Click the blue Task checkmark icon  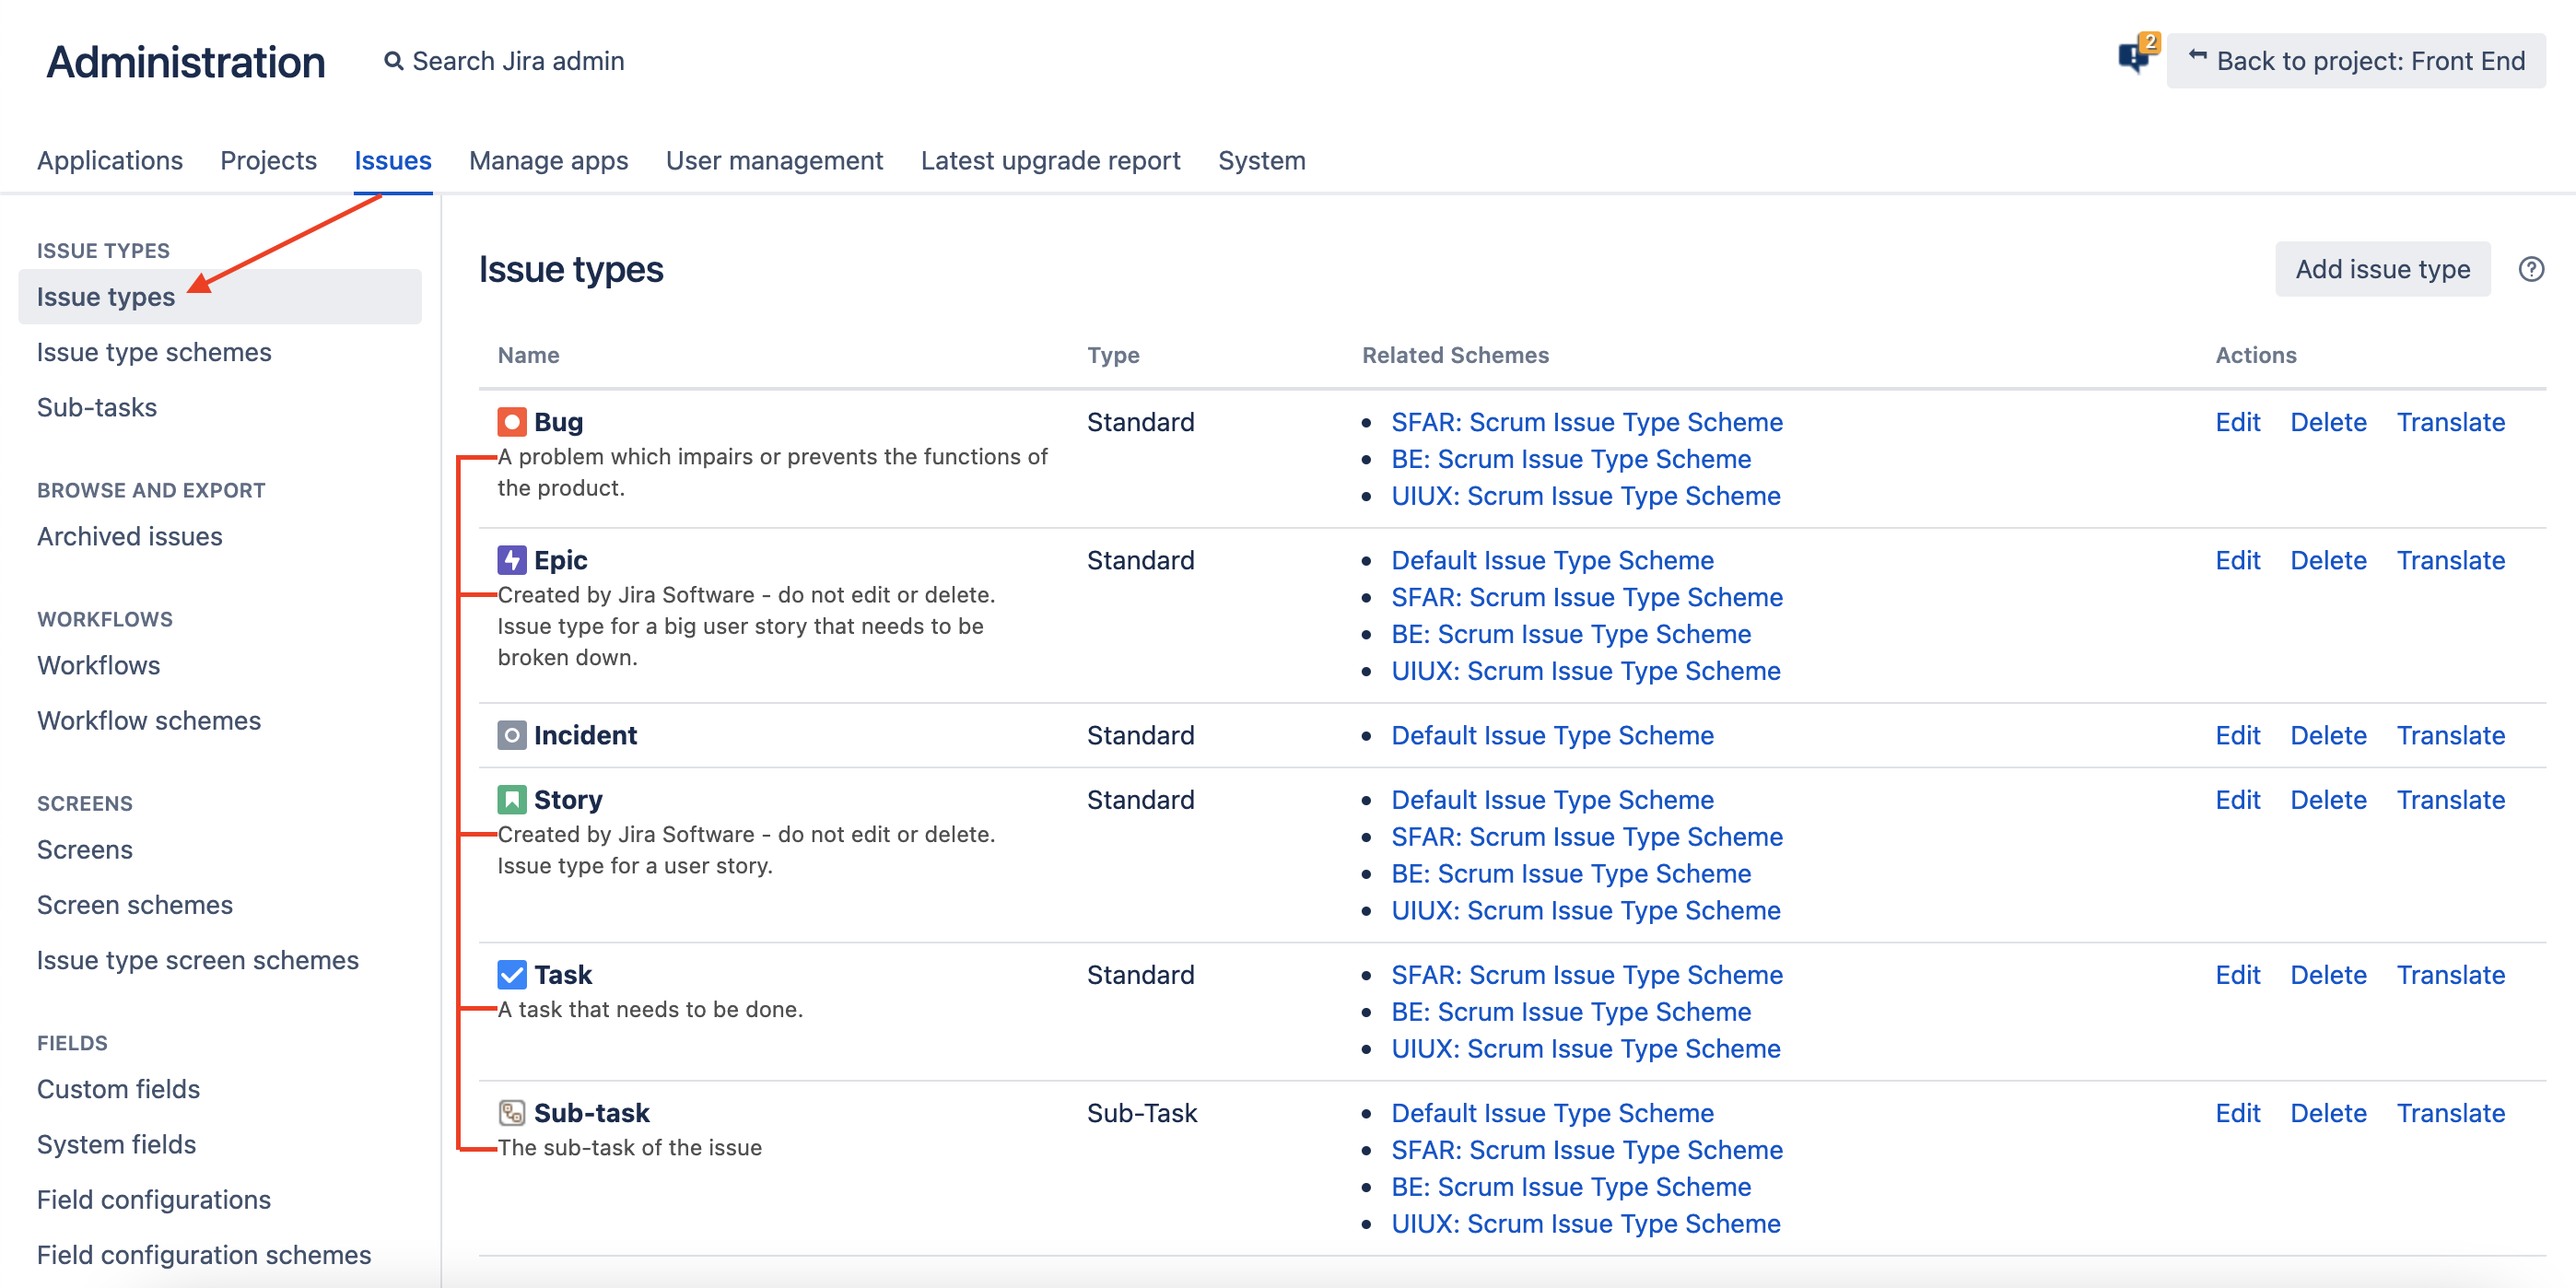[511, 975]
